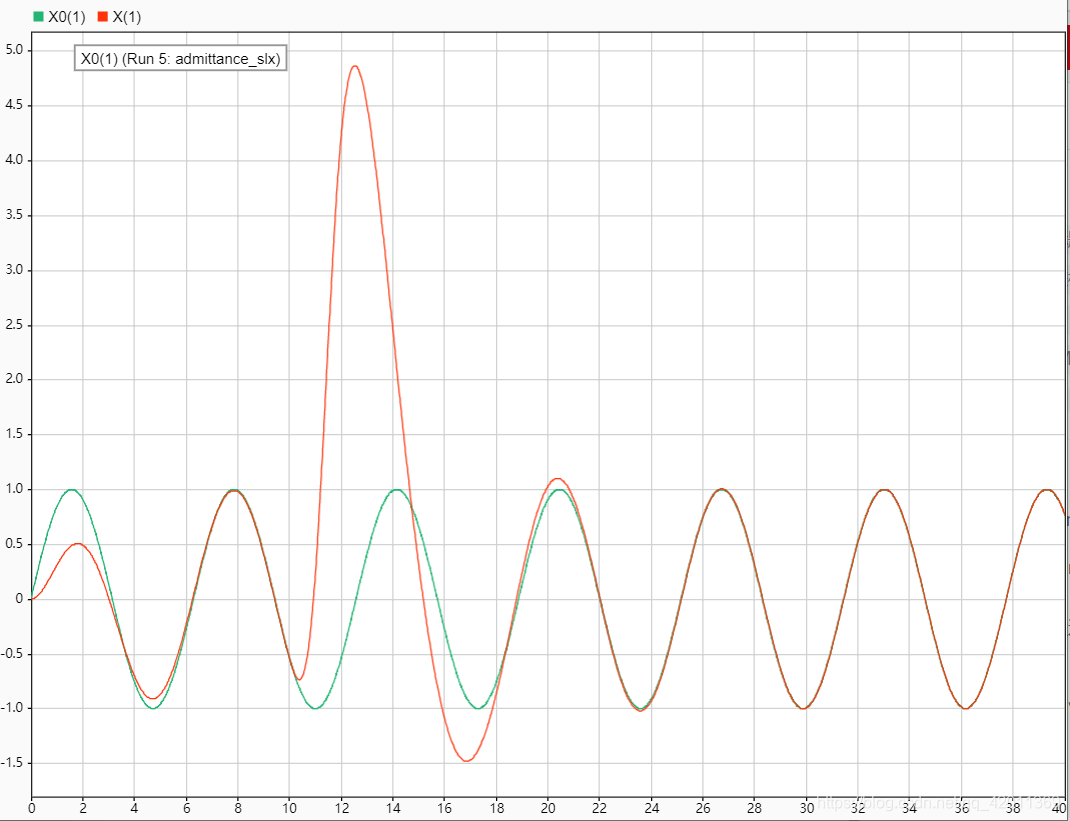The width and height of the screenshot is (1070, 821).
Task: Select the X0(1) legend label
Action: (x=67, y=17)
